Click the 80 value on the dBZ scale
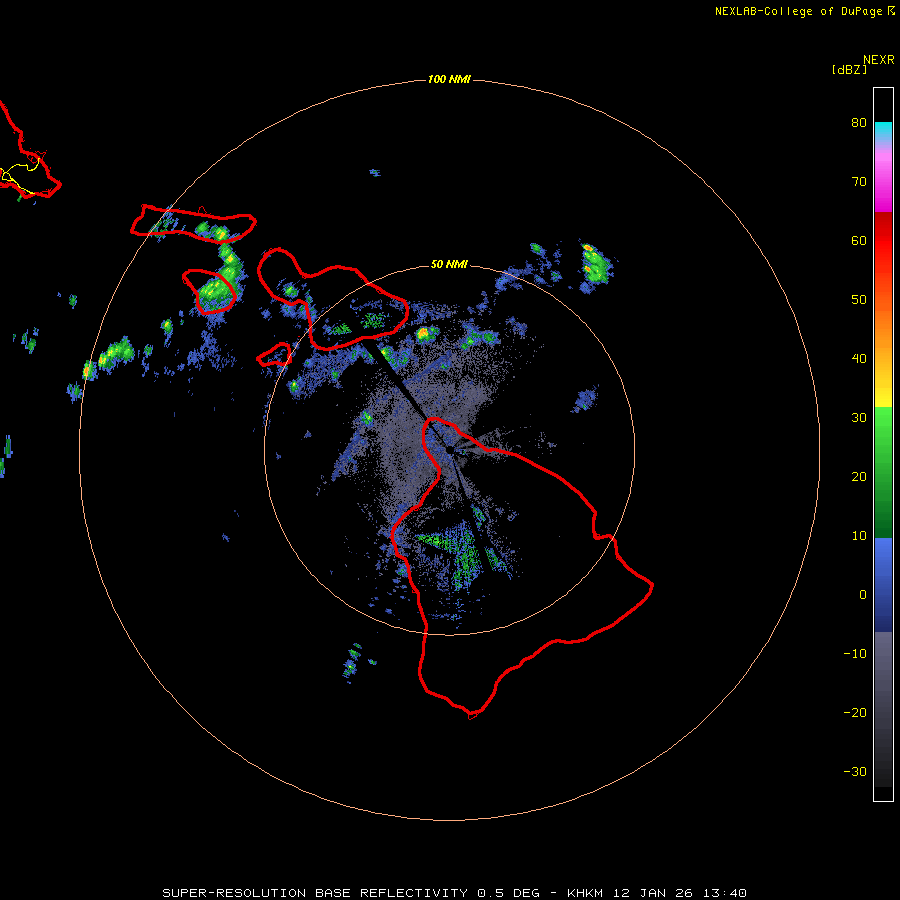Screen dimensions: 900x900 [859, 122]
